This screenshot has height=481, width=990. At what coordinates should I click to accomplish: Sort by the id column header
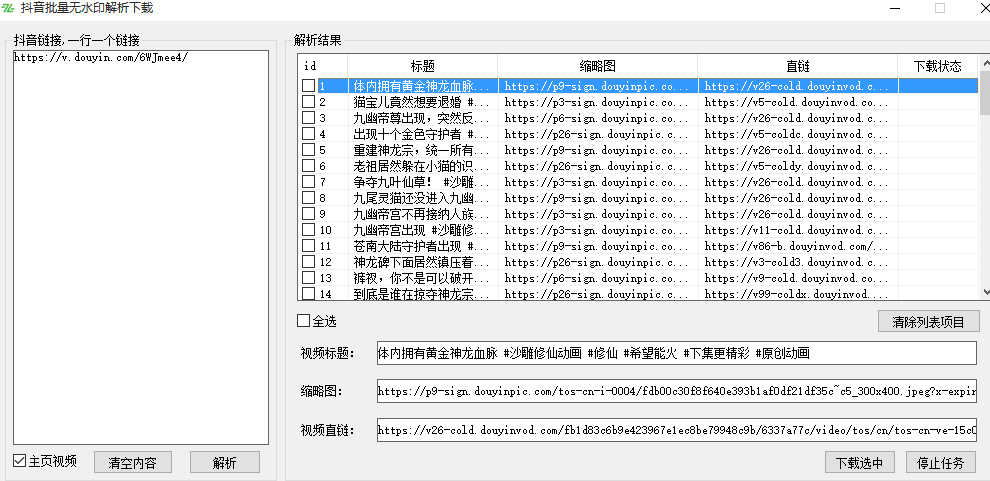323,66
